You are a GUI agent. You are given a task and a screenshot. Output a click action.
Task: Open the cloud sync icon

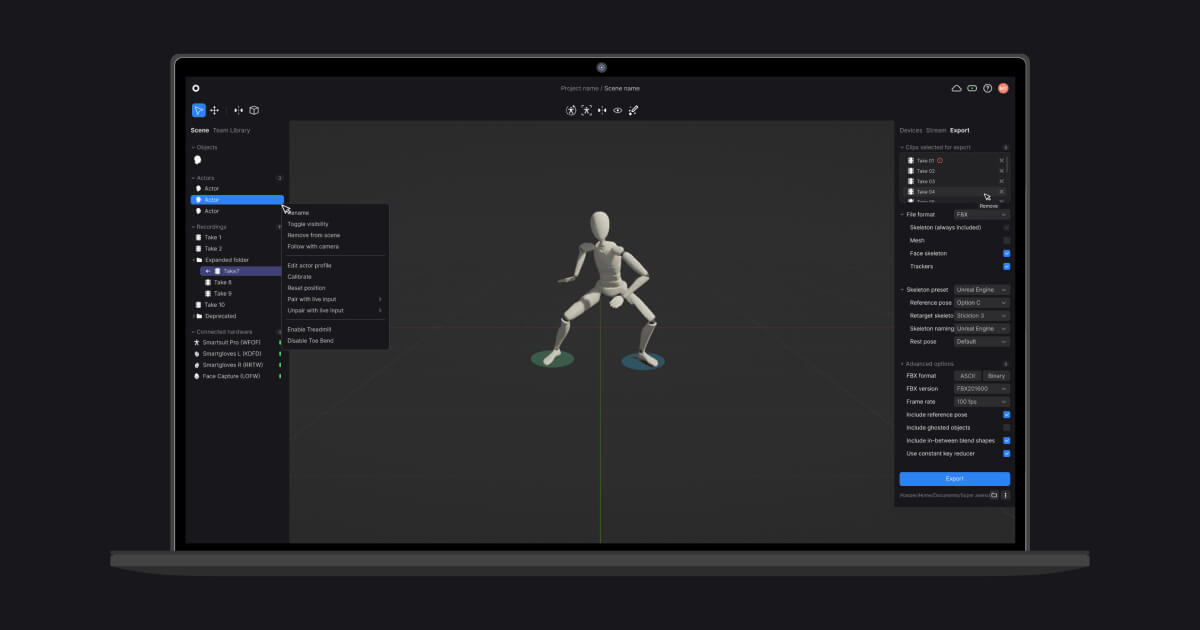click(x=956, y=88)
